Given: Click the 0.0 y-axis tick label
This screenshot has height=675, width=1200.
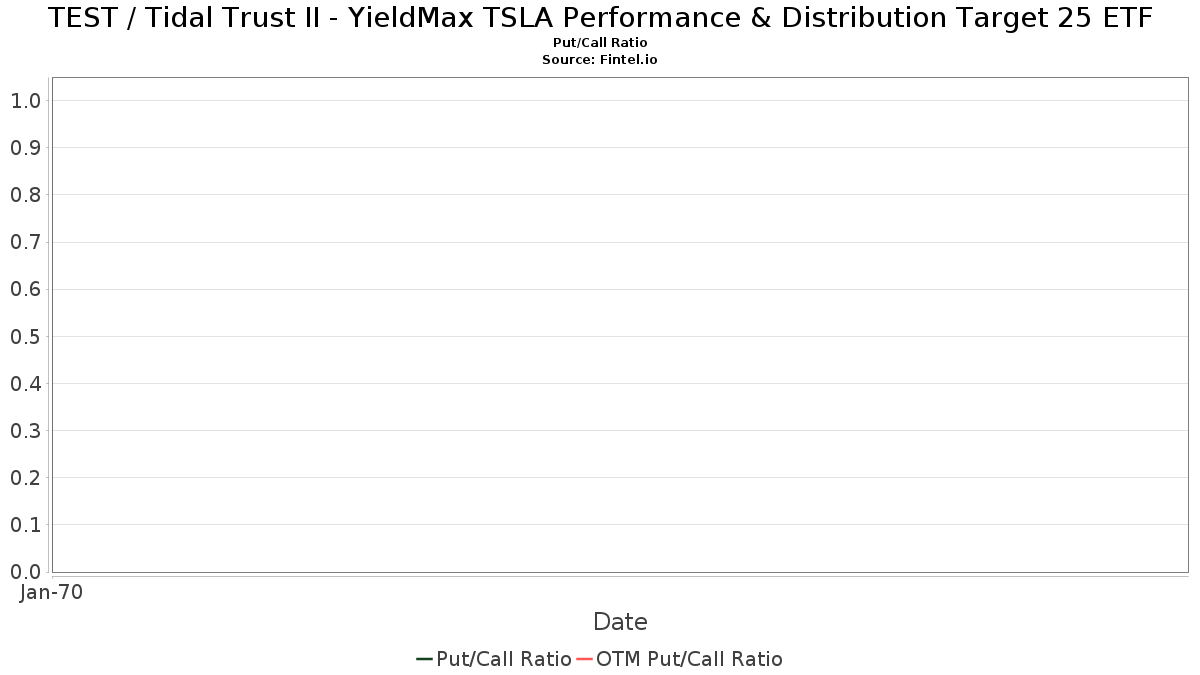Looking at the screenshot, I should click(25, 571).
